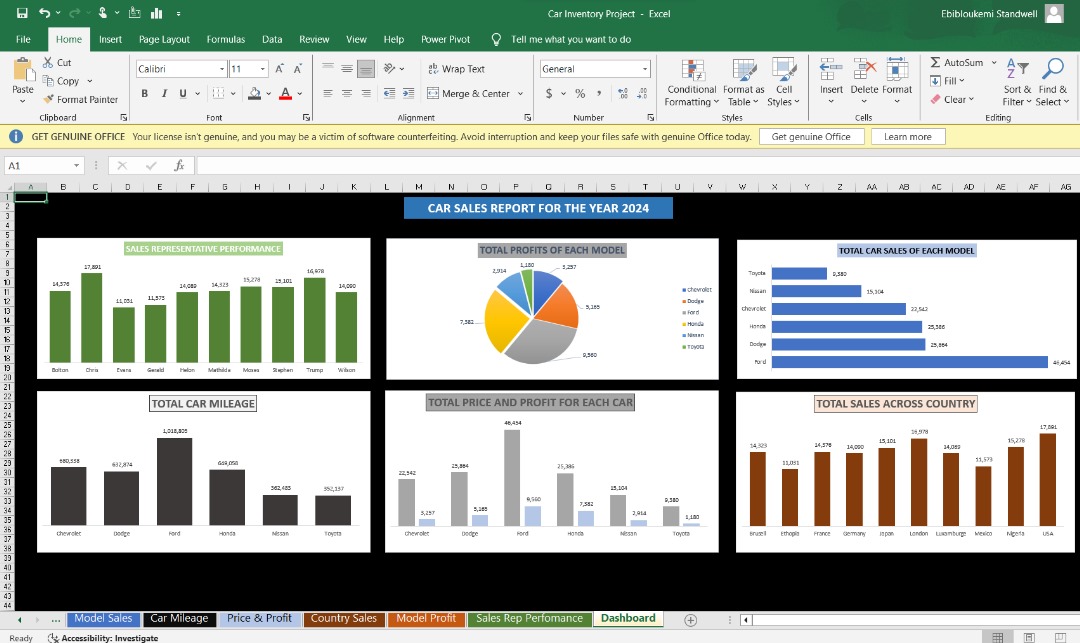Screen dimensions: 1080x643
Task: Click the Insert Function fx icon
Action: pyautogui.click(x=178, y=166)
